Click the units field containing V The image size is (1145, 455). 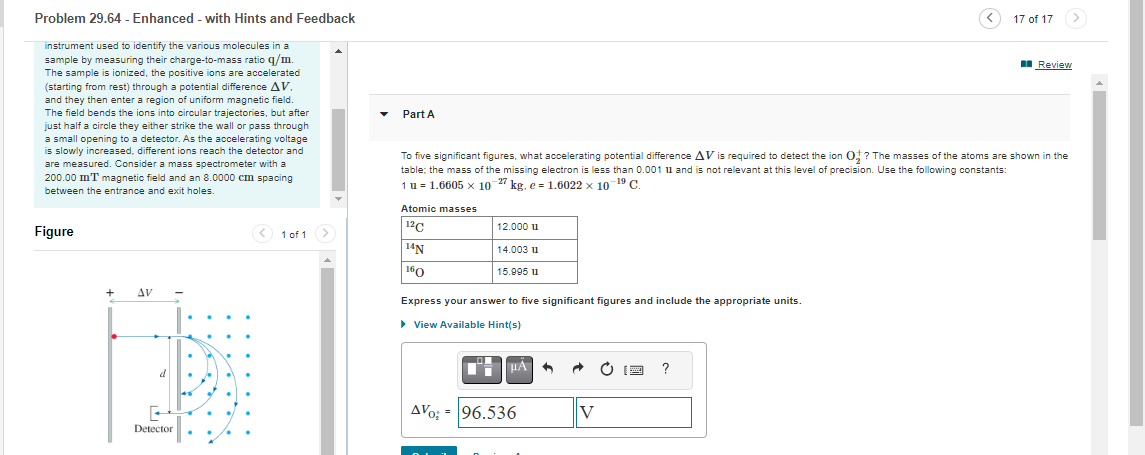click(634, 413)
